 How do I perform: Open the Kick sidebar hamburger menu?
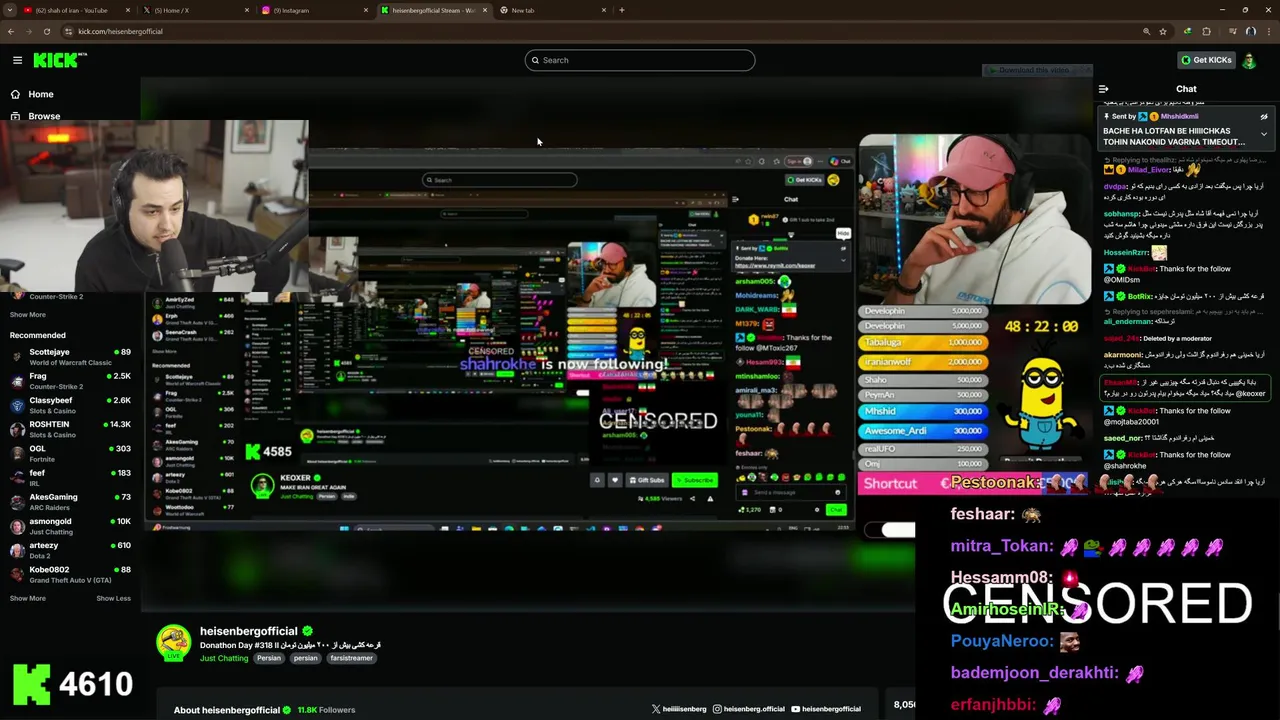17,60
